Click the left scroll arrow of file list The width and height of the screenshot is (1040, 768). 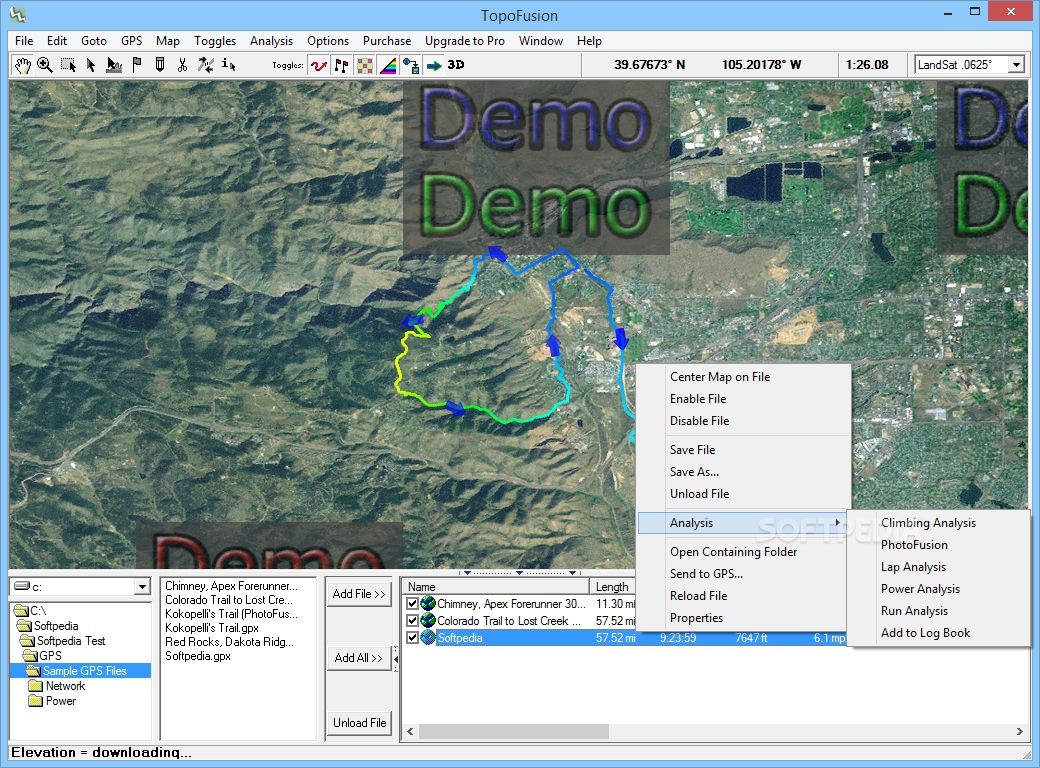[411, 732]
